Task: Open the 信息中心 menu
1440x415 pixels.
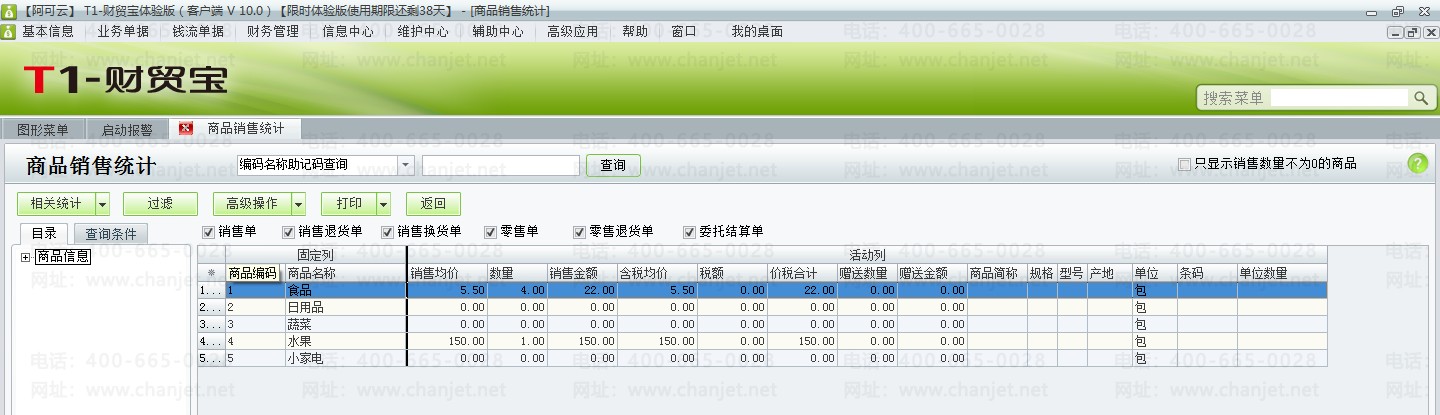Action: [x=348, y=32]
